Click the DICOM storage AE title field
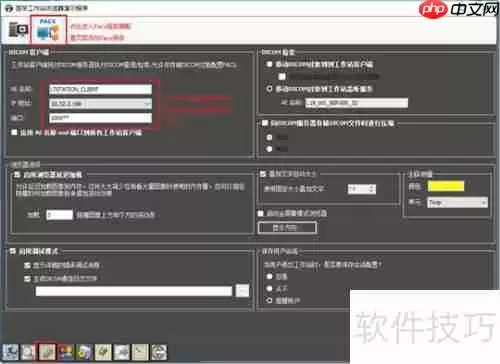The width and height of the screenshot is (500, 364). pos(356,103)
